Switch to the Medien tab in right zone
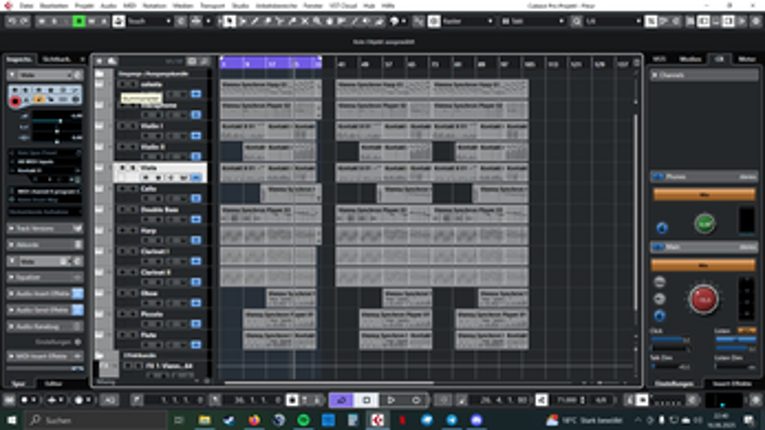This screenshot has height=430, width=765. click(690, 59)
